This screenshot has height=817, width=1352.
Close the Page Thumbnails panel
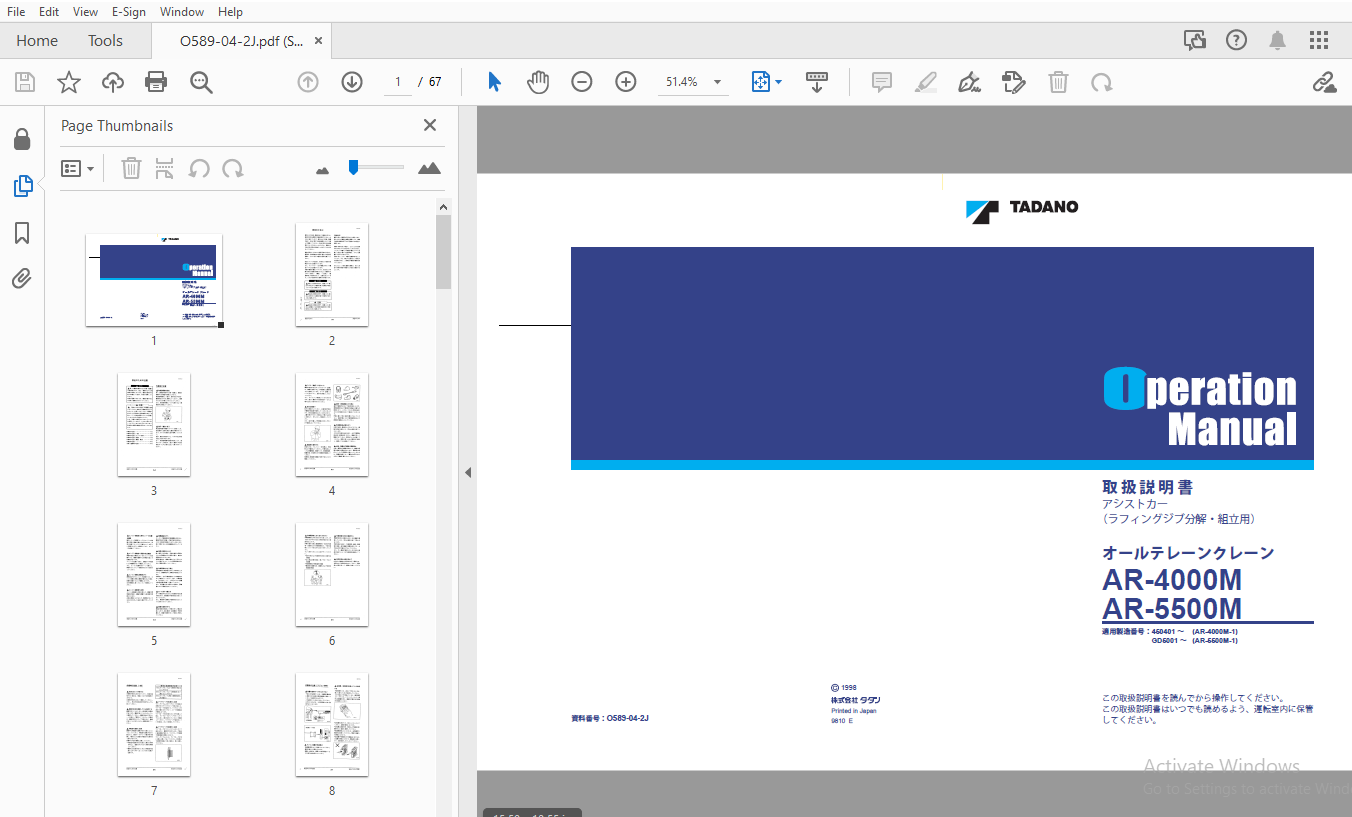pos(430,125)
